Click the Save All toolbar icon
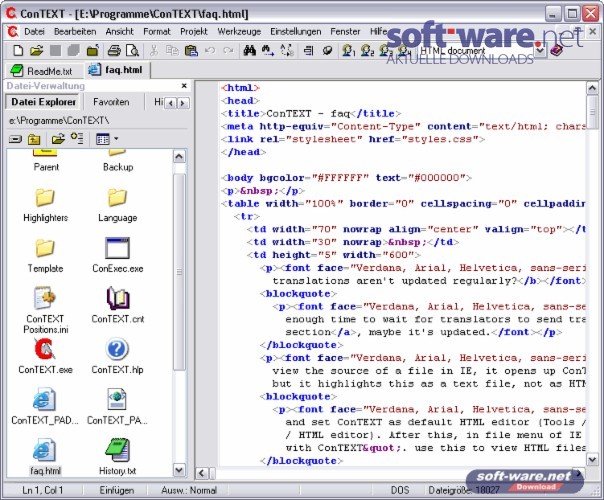Screen dimensions: 604x500 (74, 50)
